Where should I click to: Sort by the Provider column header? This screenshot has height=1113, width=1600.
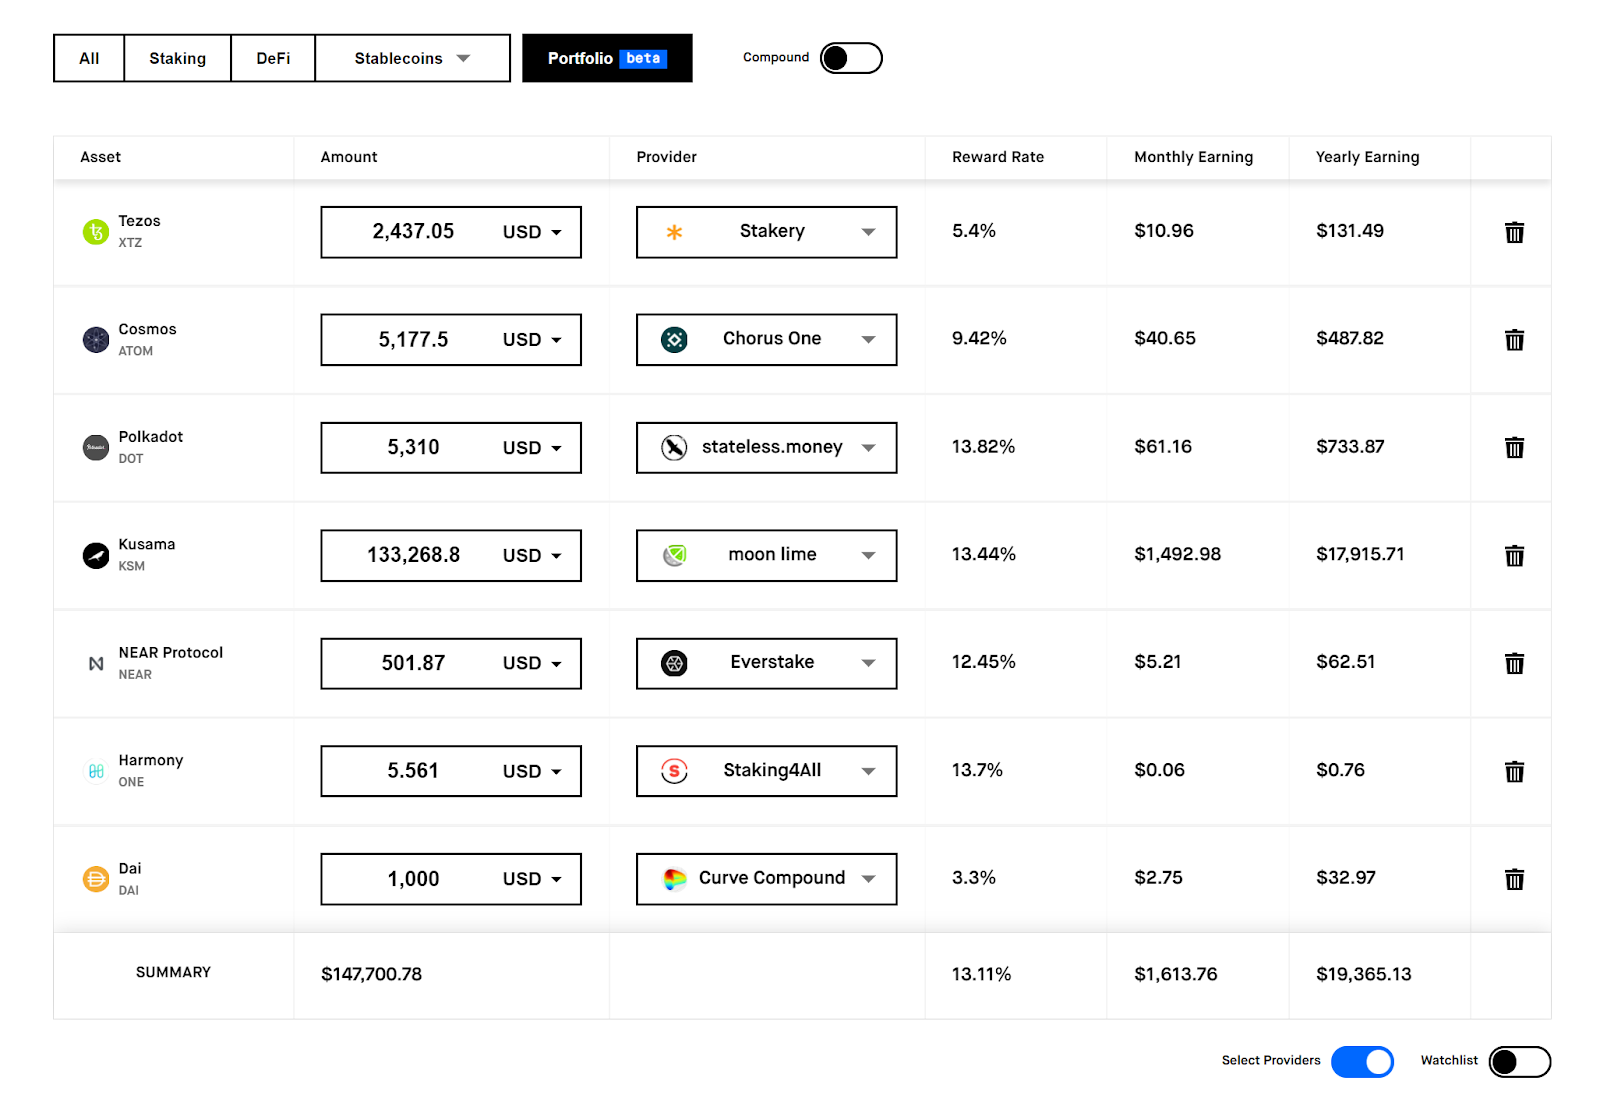pyautogui.click(x=666, y=157)
